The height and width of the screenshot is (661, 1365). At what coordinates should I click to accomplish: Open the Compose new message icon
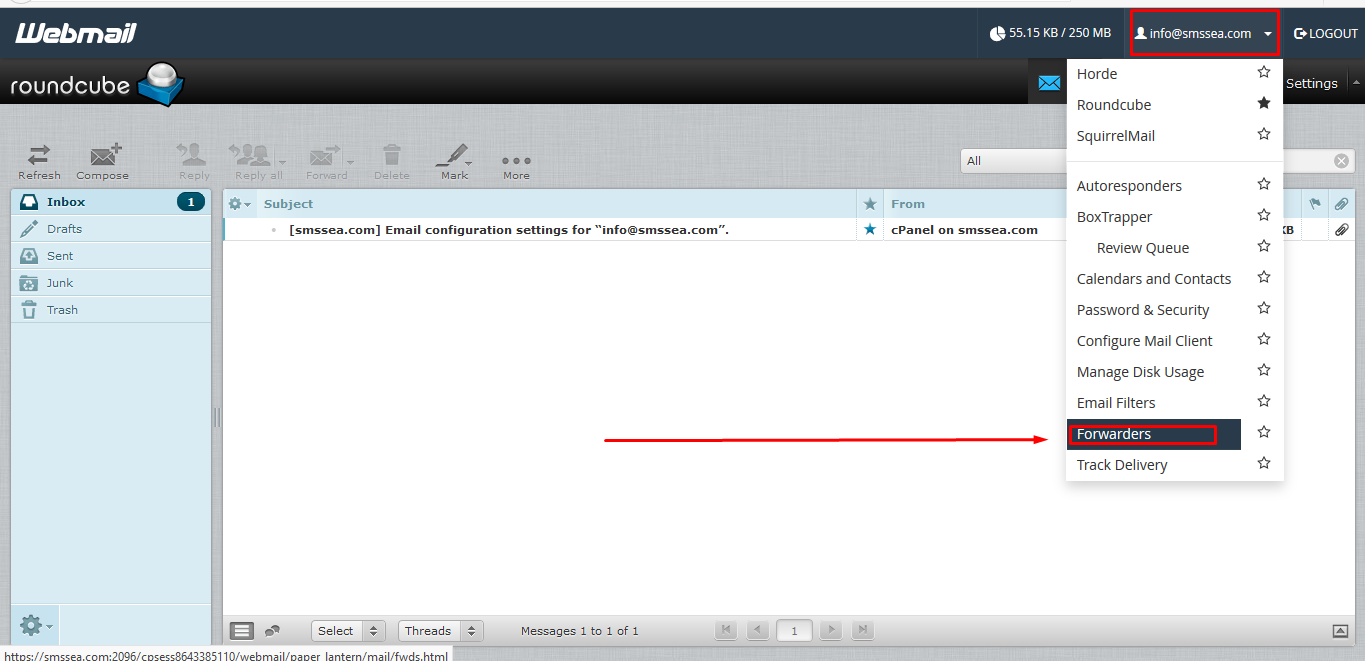[102, 160]
